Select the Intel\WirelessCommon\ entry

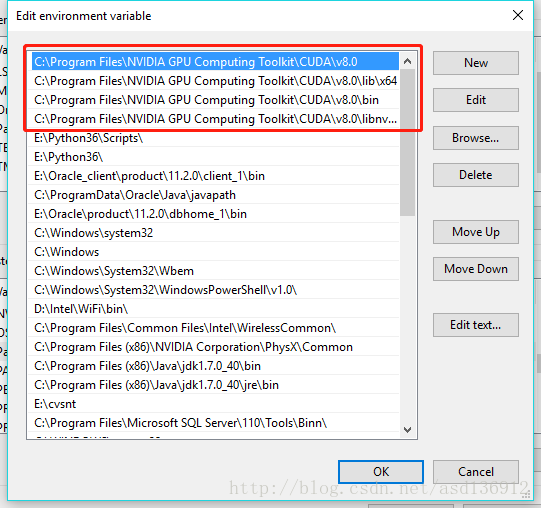point(214,328)
